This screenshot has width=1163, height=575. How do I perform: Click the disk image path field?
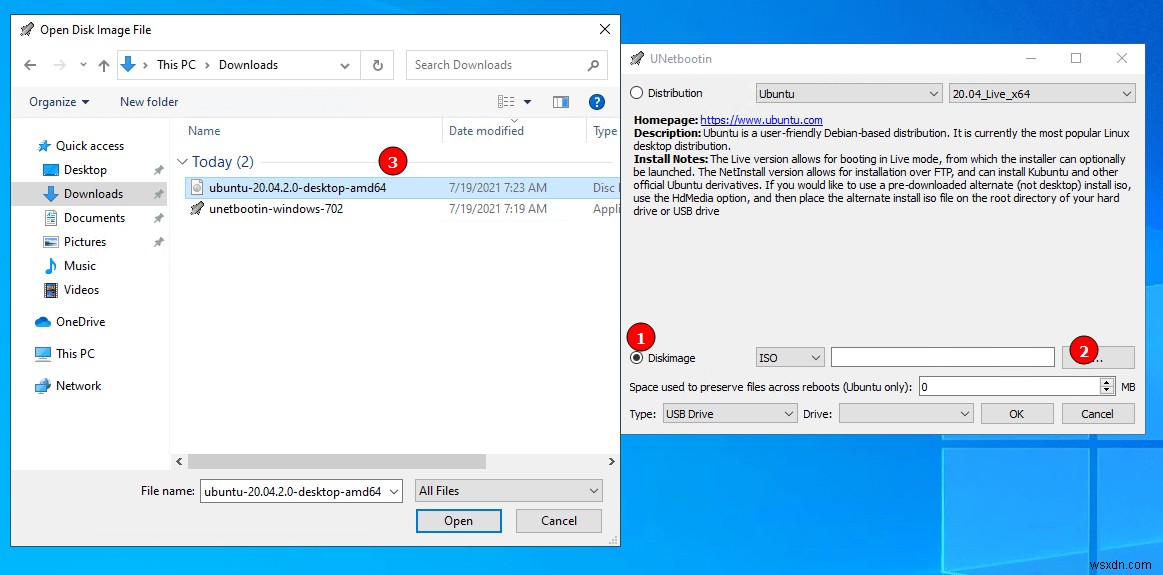coord(943,358)
